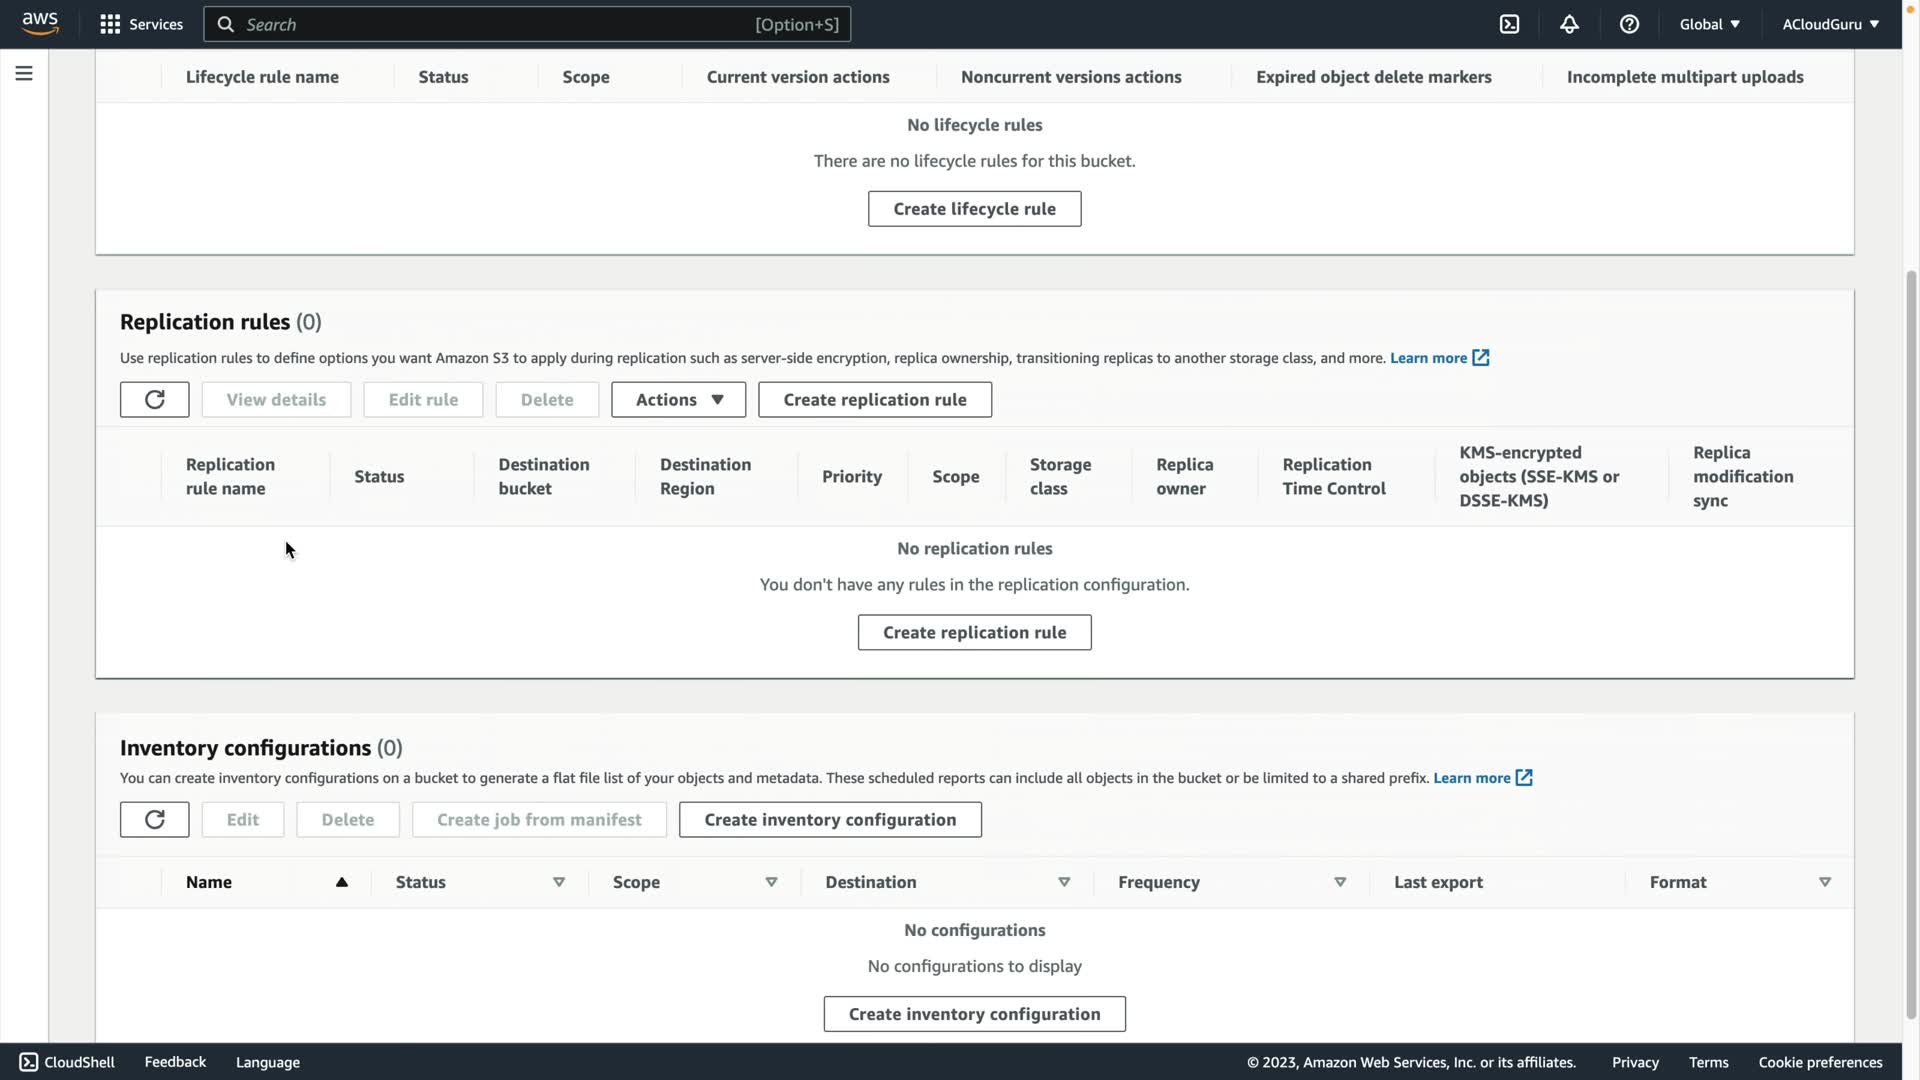Refresh the inventory configurations list
The image size is (1920, 1080).
(154, 820)
